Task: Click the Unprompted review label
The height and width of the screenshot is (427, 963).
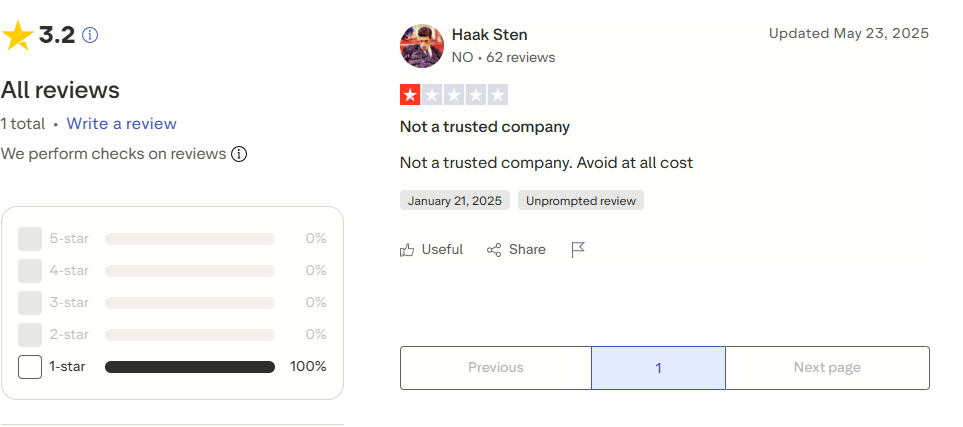Action: (x=580, y=201)
